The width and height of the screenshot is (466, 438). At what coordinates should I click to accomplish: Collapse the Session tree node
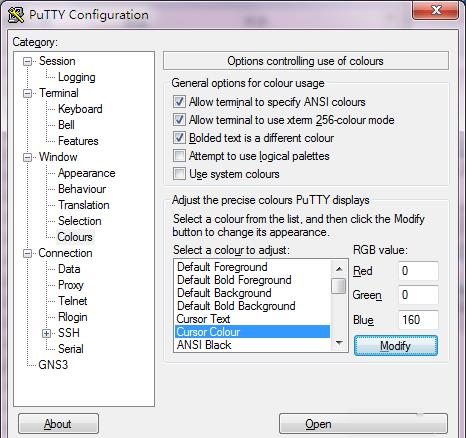point(28,61)
